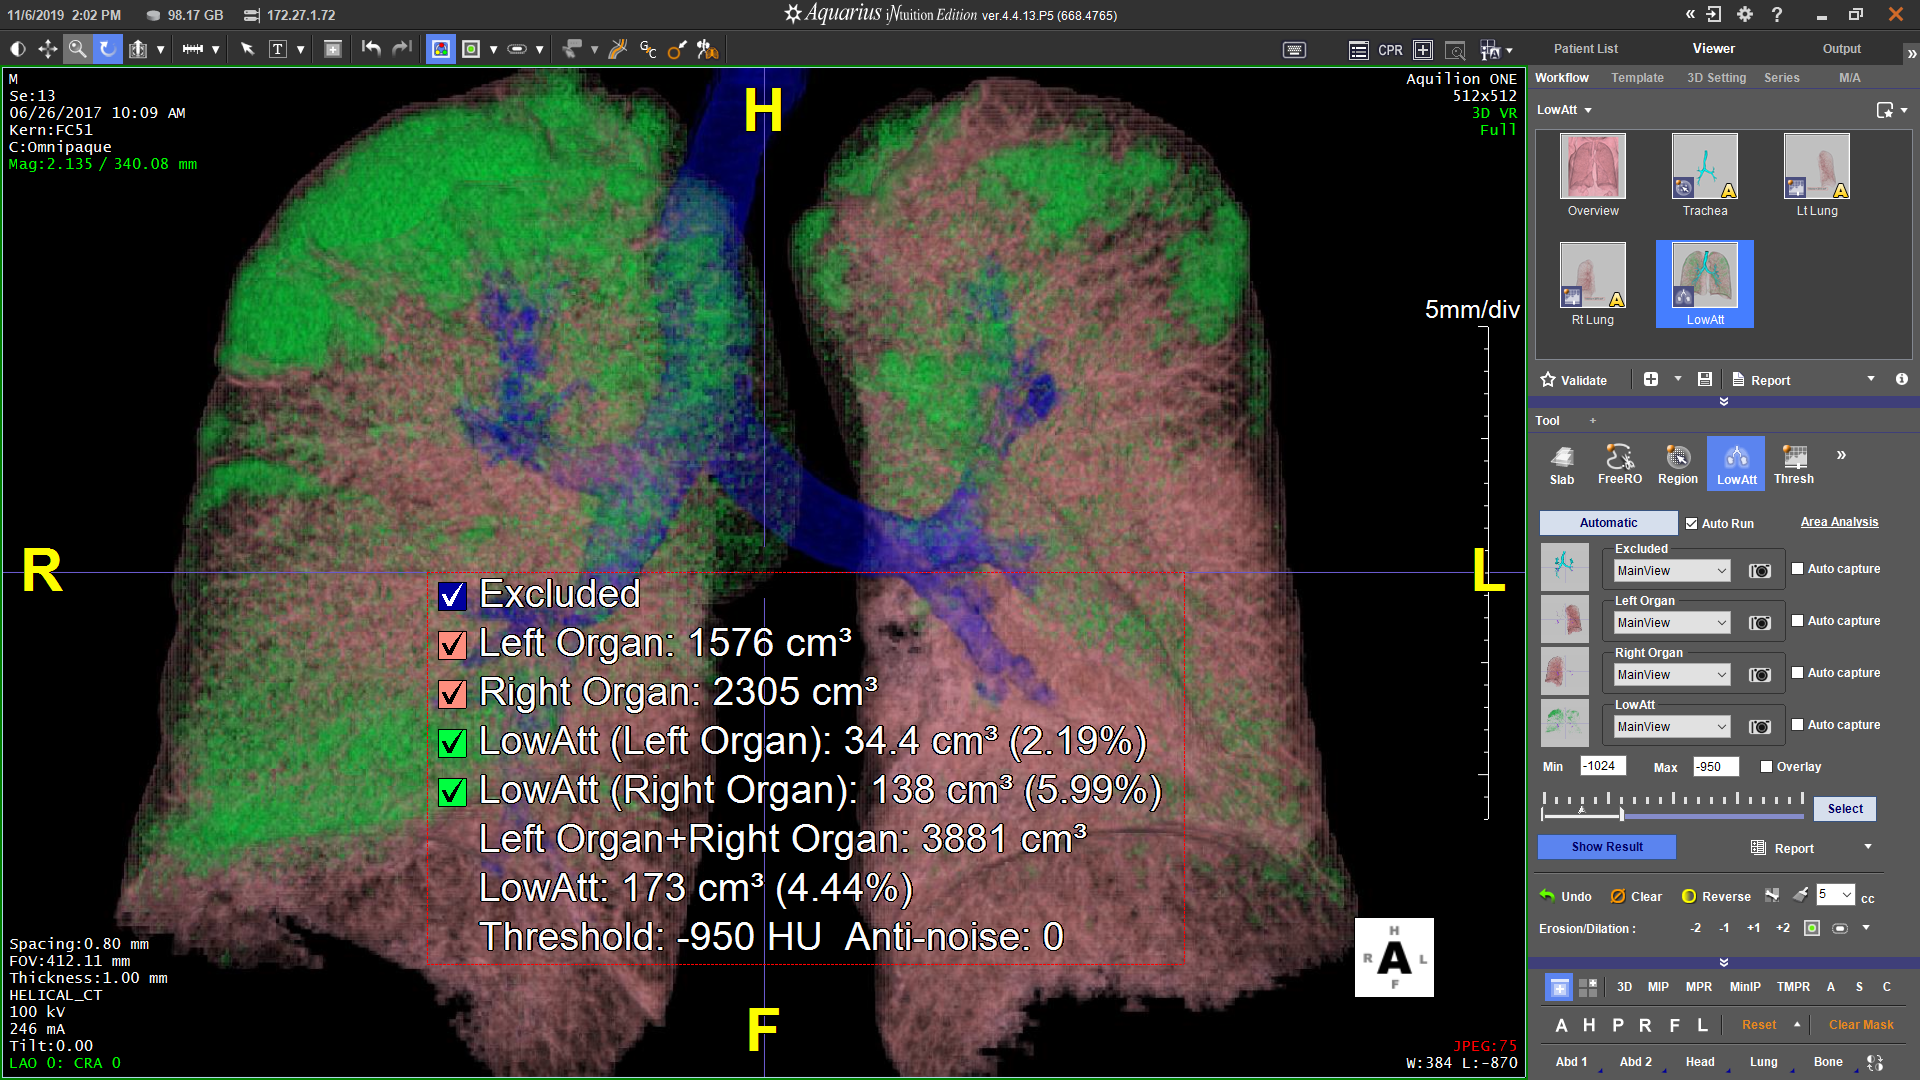Click the main toolbar undo arrow
This screenshot has width=1920, height=1080.
[371, 49]
